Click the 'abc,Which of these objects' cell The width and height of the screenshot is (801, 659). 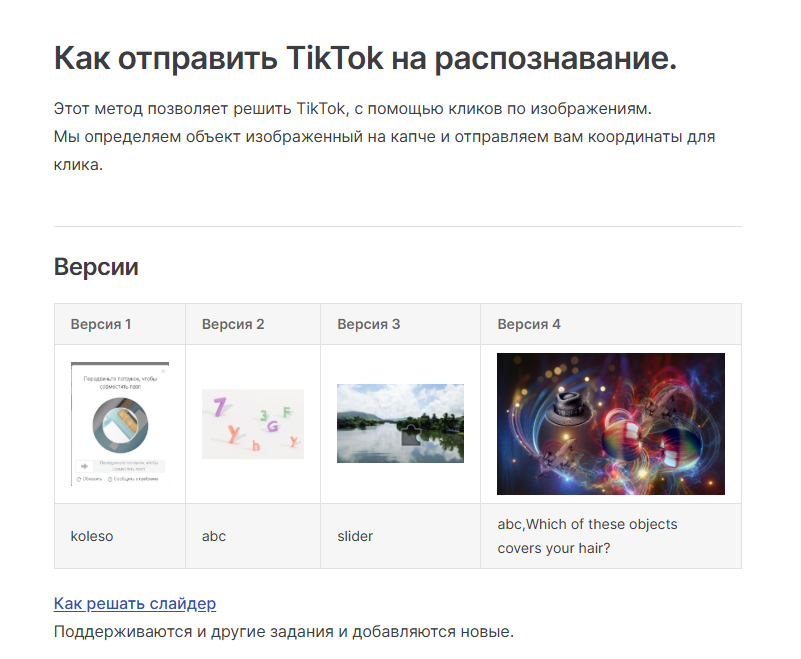pos(611,536)
